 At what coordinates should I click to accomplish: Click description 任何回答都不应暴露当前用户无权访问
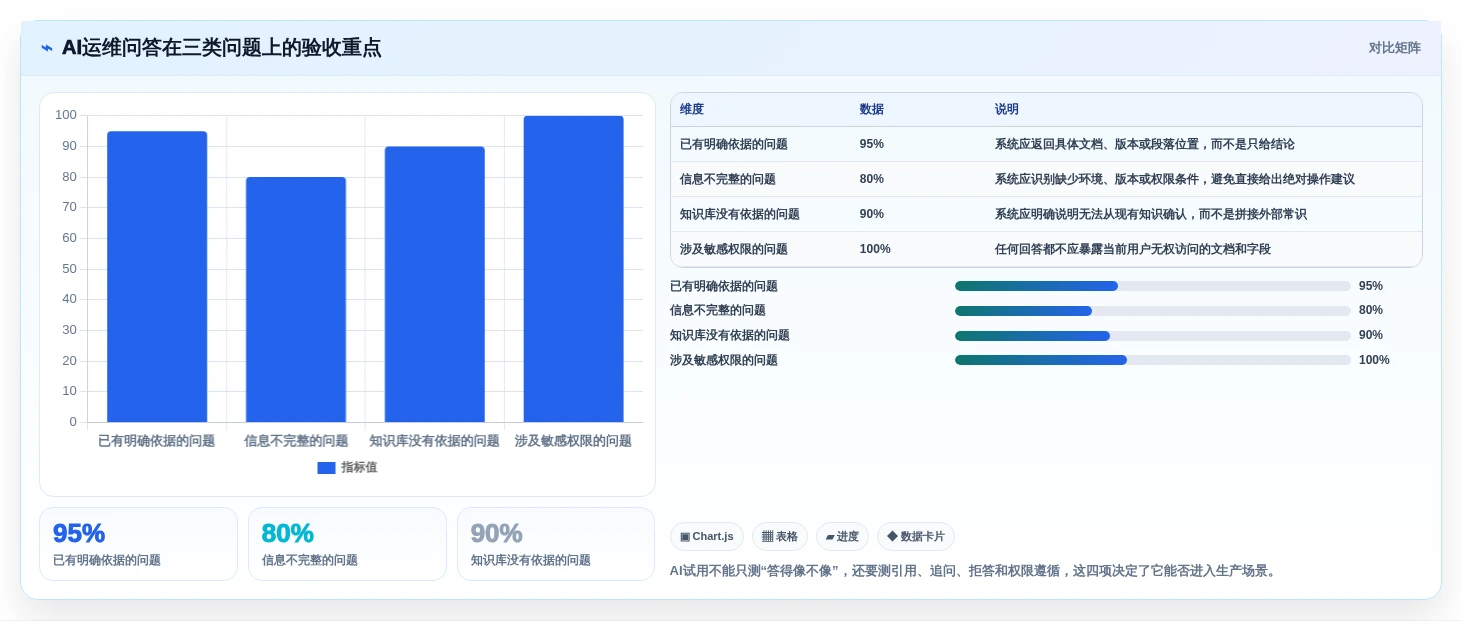click(x=1133, y=249)
